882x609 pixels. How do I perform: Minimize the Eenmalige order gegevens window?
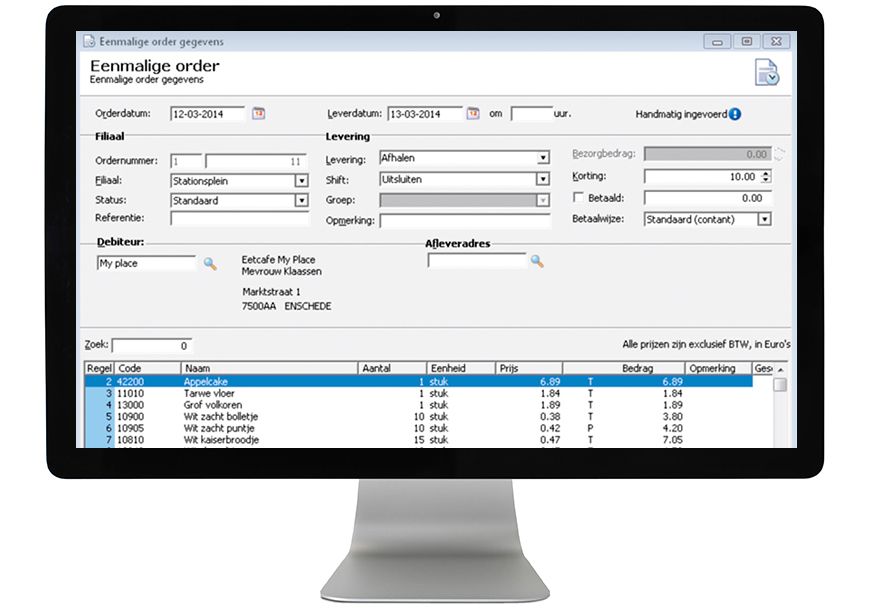717,42
